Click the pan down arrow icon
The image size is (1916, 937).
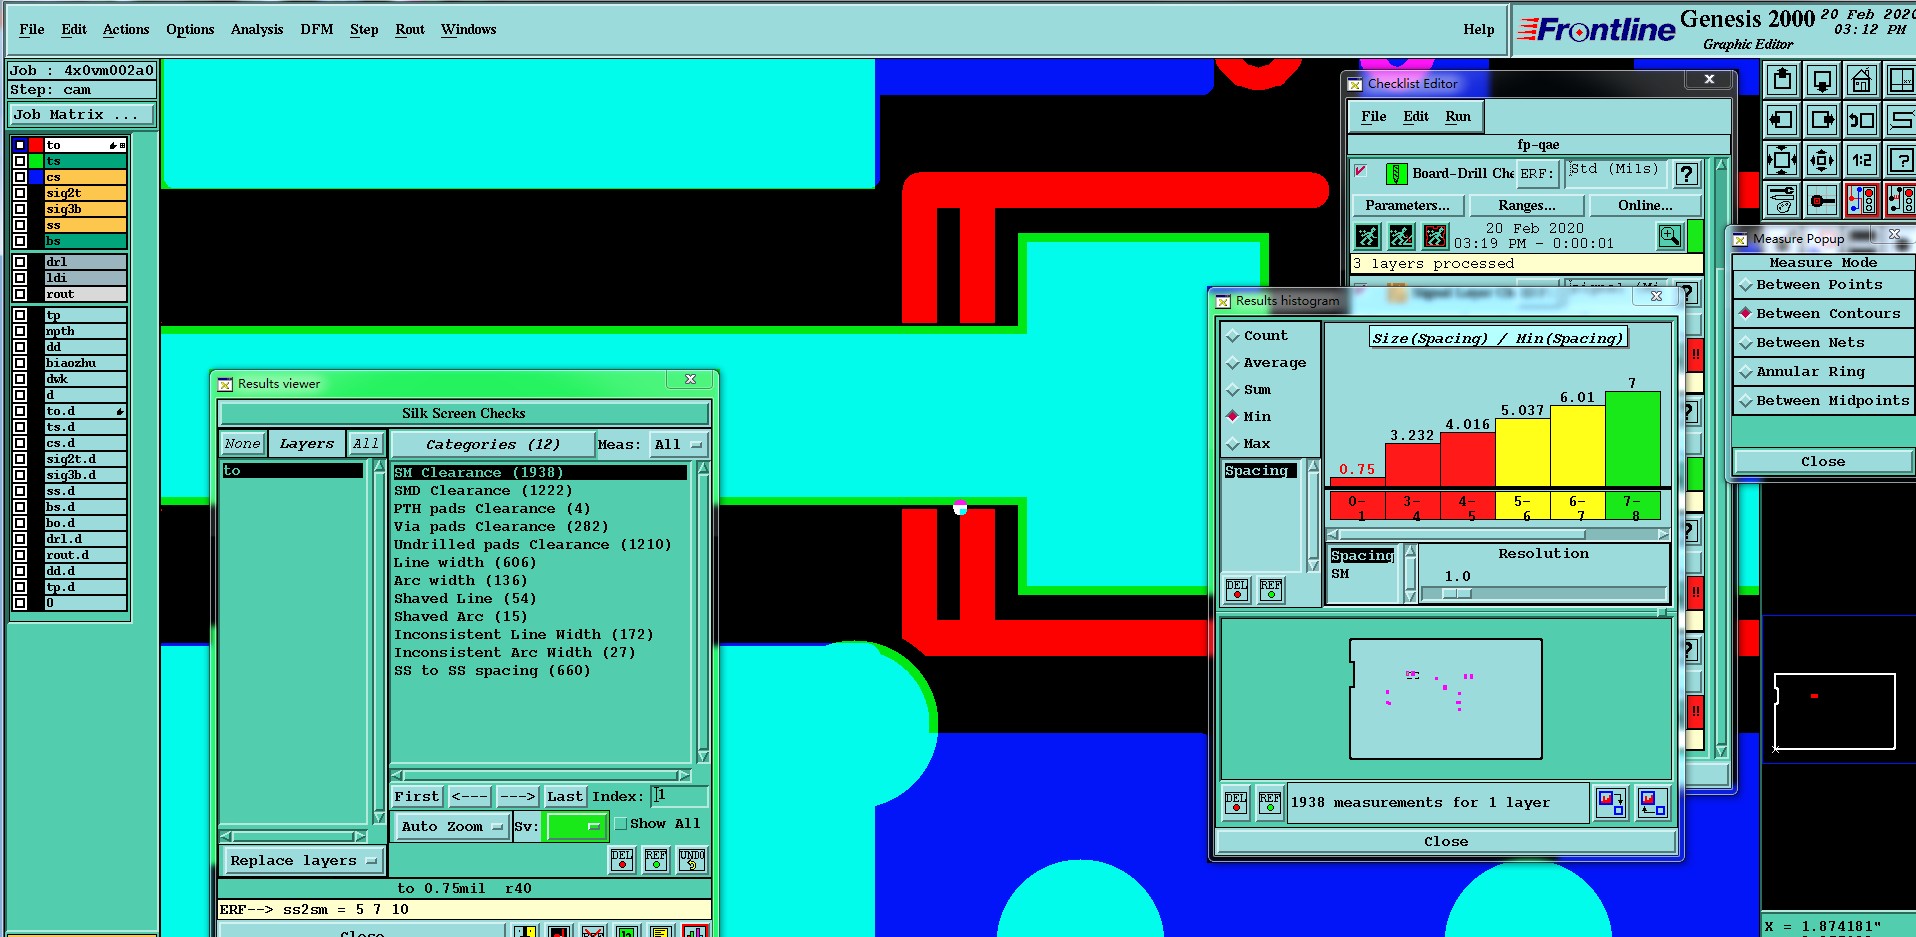click(1822, 79)
